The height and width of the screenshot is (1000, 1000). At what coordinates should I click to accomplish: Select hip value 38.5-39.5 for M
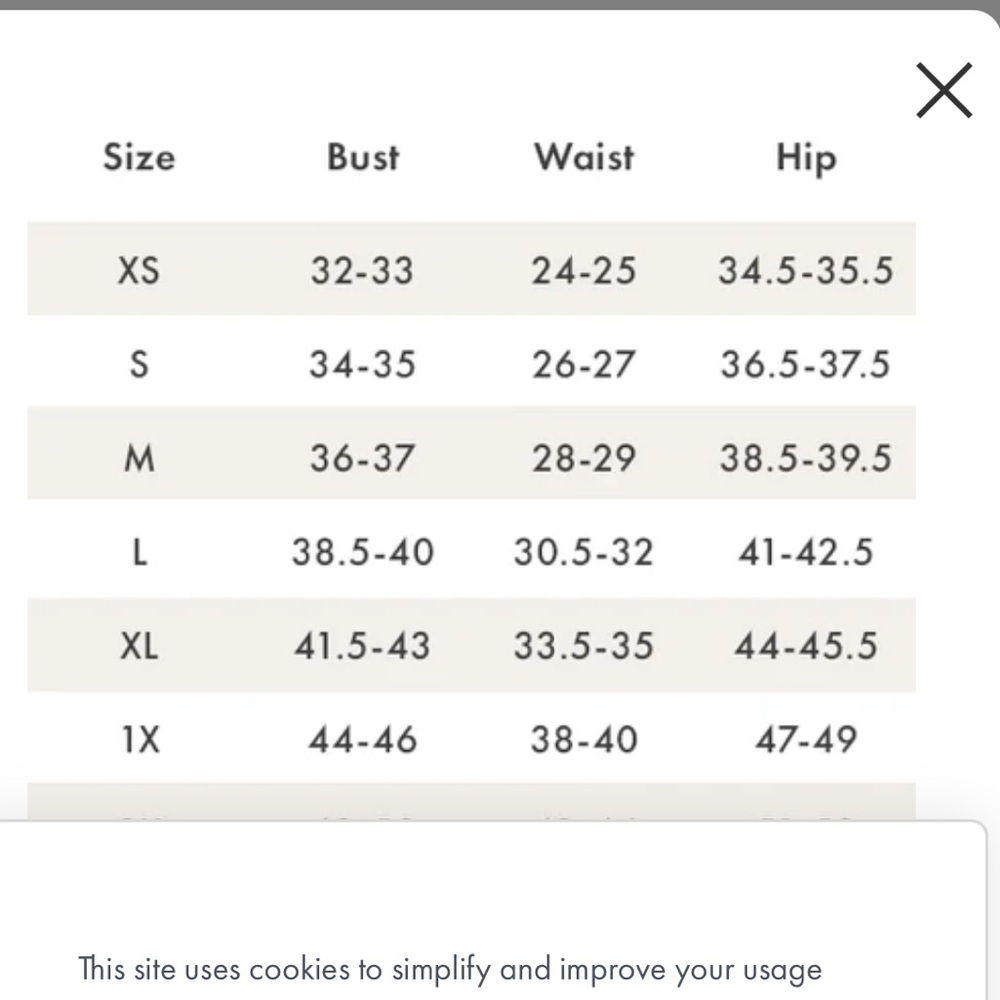click(805, 458)
